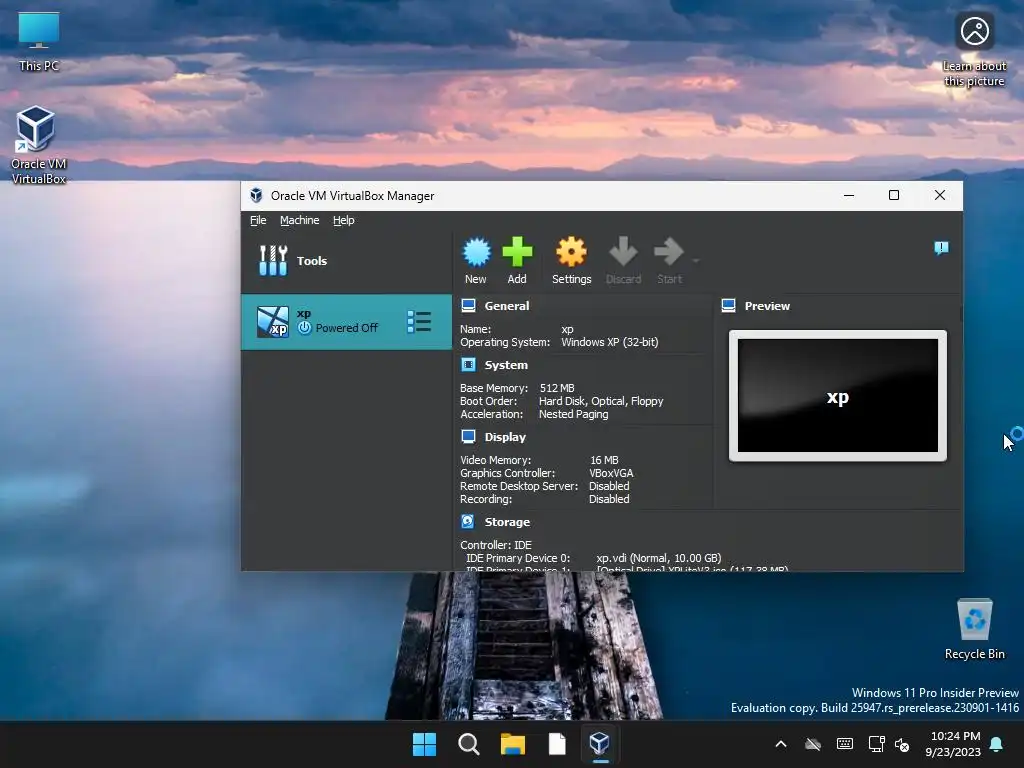
Task: Select the xp virtual machine entry
Action: point(346,321)
